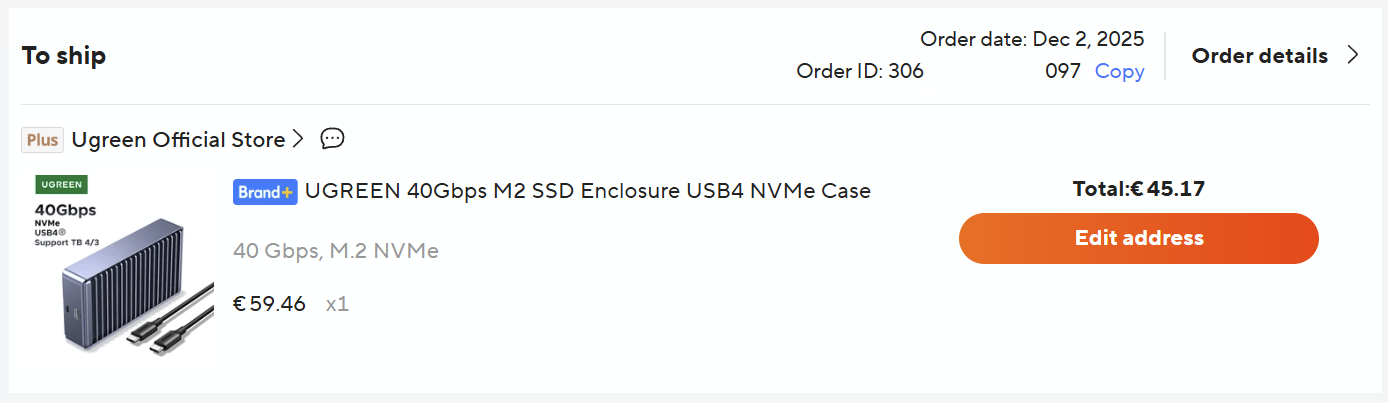Open the UGREEN 40Gbps M2 SSD Enclosure title
Viewport: 1388px width, 403px height.
point(587,190)
